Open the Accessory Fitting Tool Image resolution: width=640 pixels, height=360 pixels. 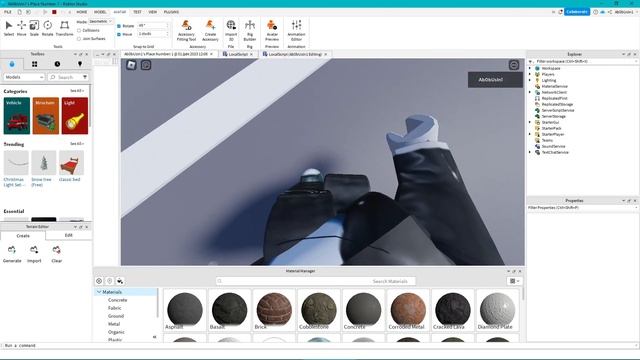tap(186, 30)
